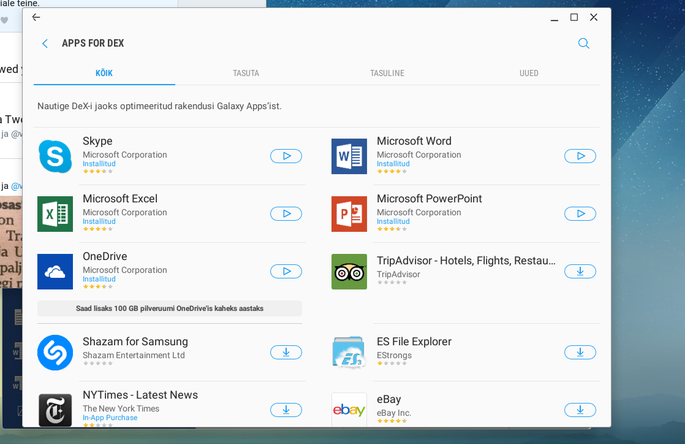685x444 pixels.
Task: Open the Microsoft Word title text
Action: click(414, 141)
